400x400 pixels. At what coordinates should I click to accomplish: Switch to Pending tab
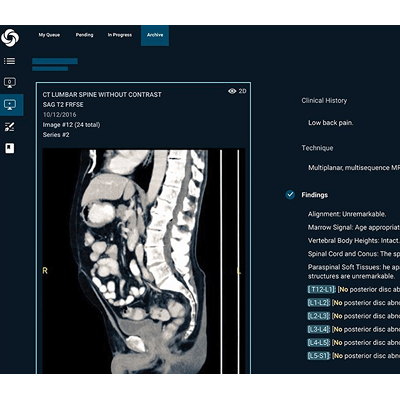[x=84, y=35]
